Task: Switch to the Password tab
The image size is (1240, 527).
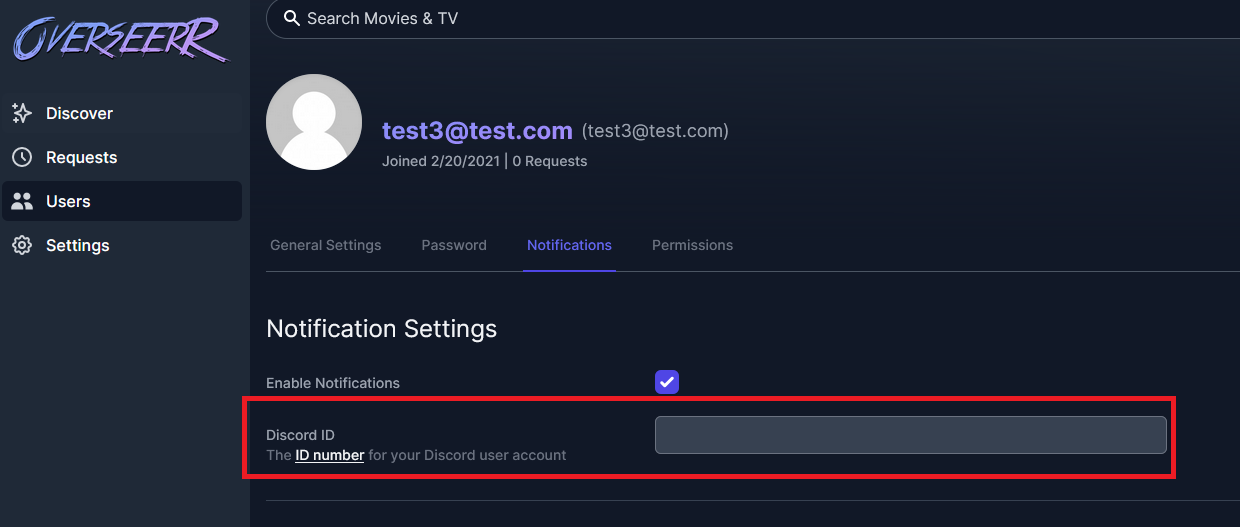Action: (454, 245)
